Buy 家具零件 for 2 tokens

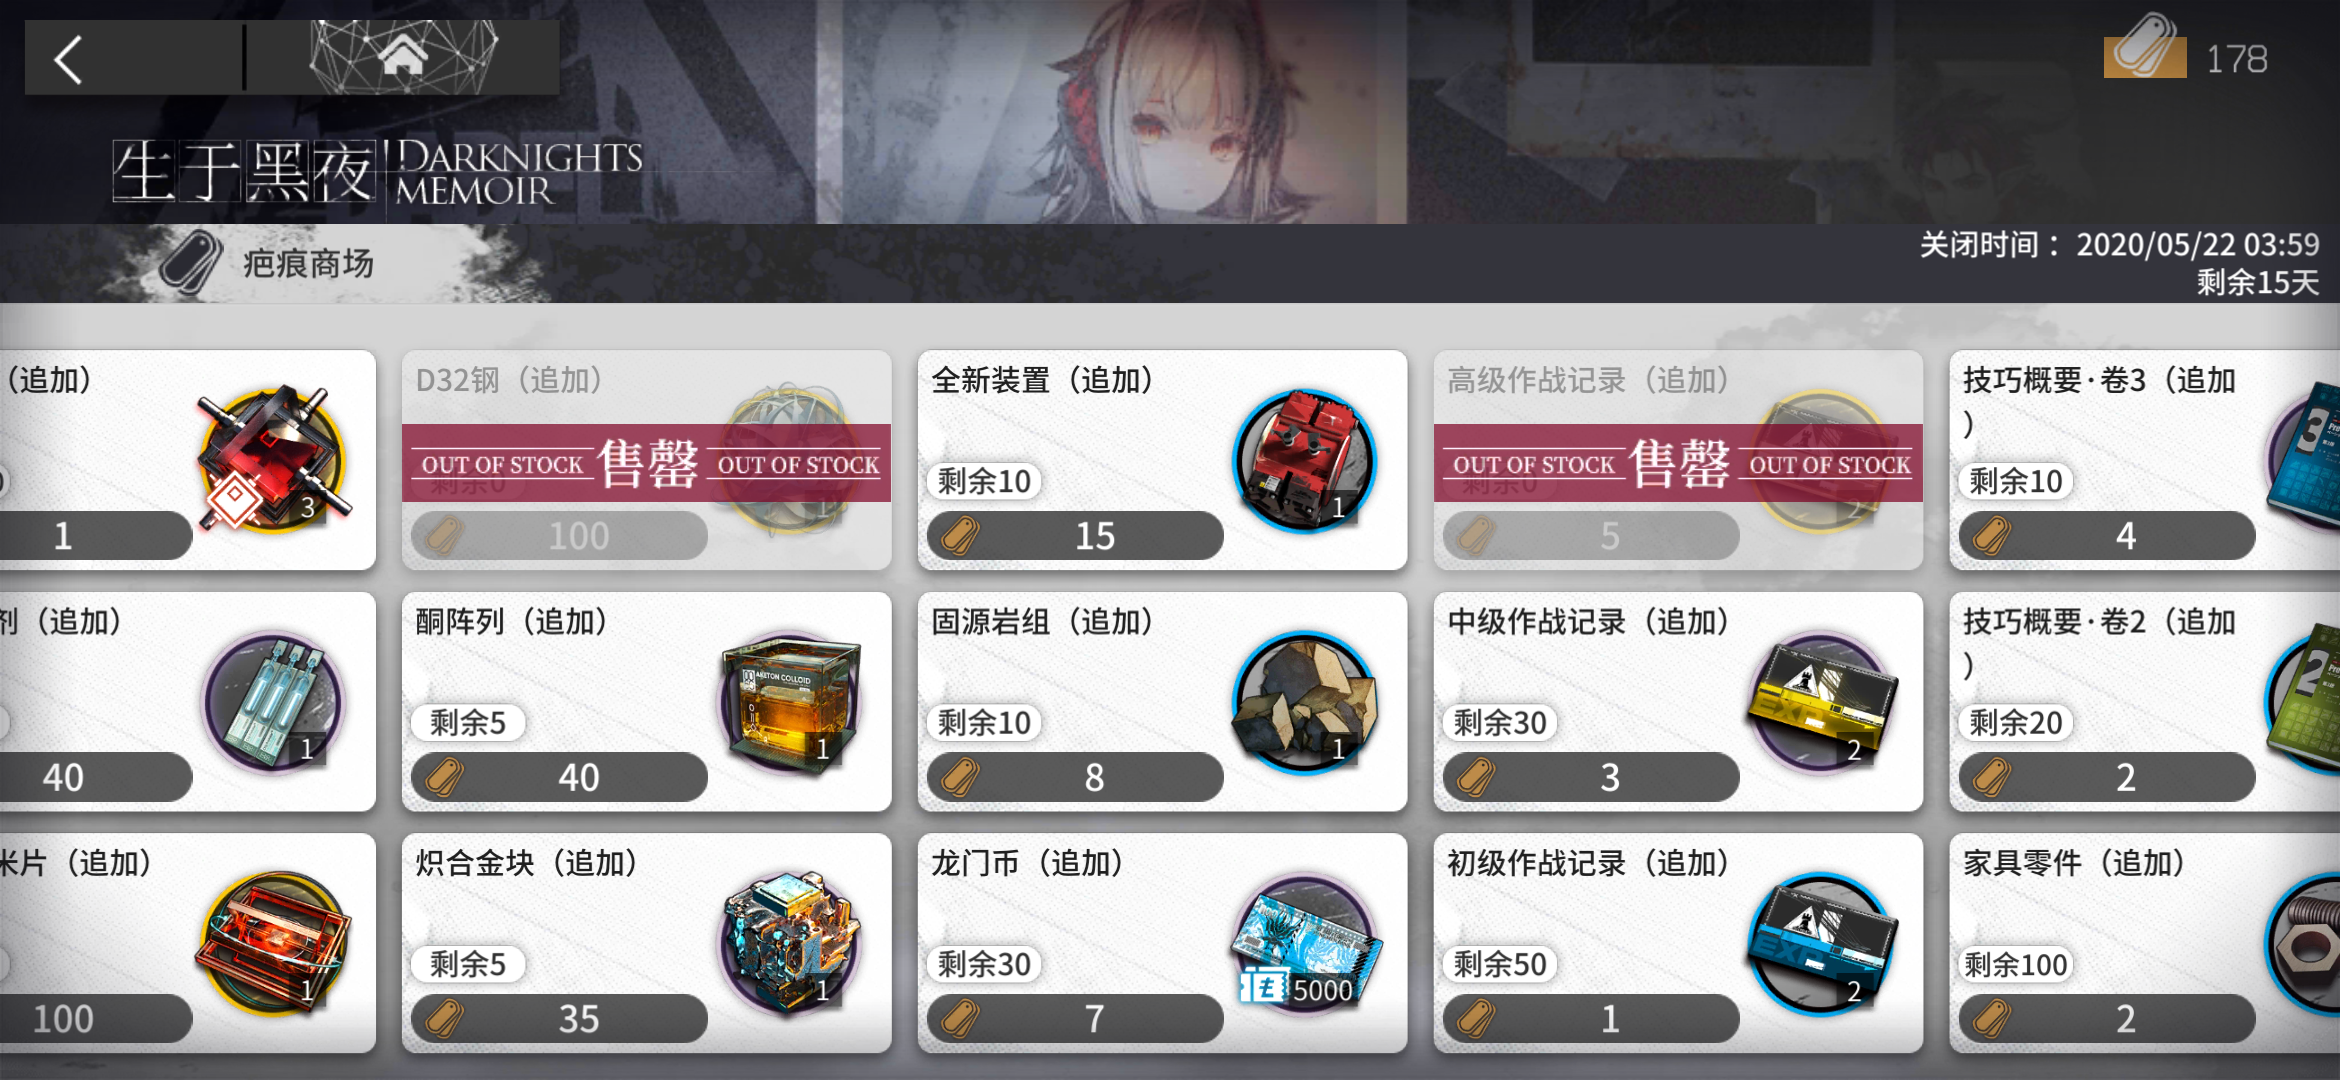2106,1019
